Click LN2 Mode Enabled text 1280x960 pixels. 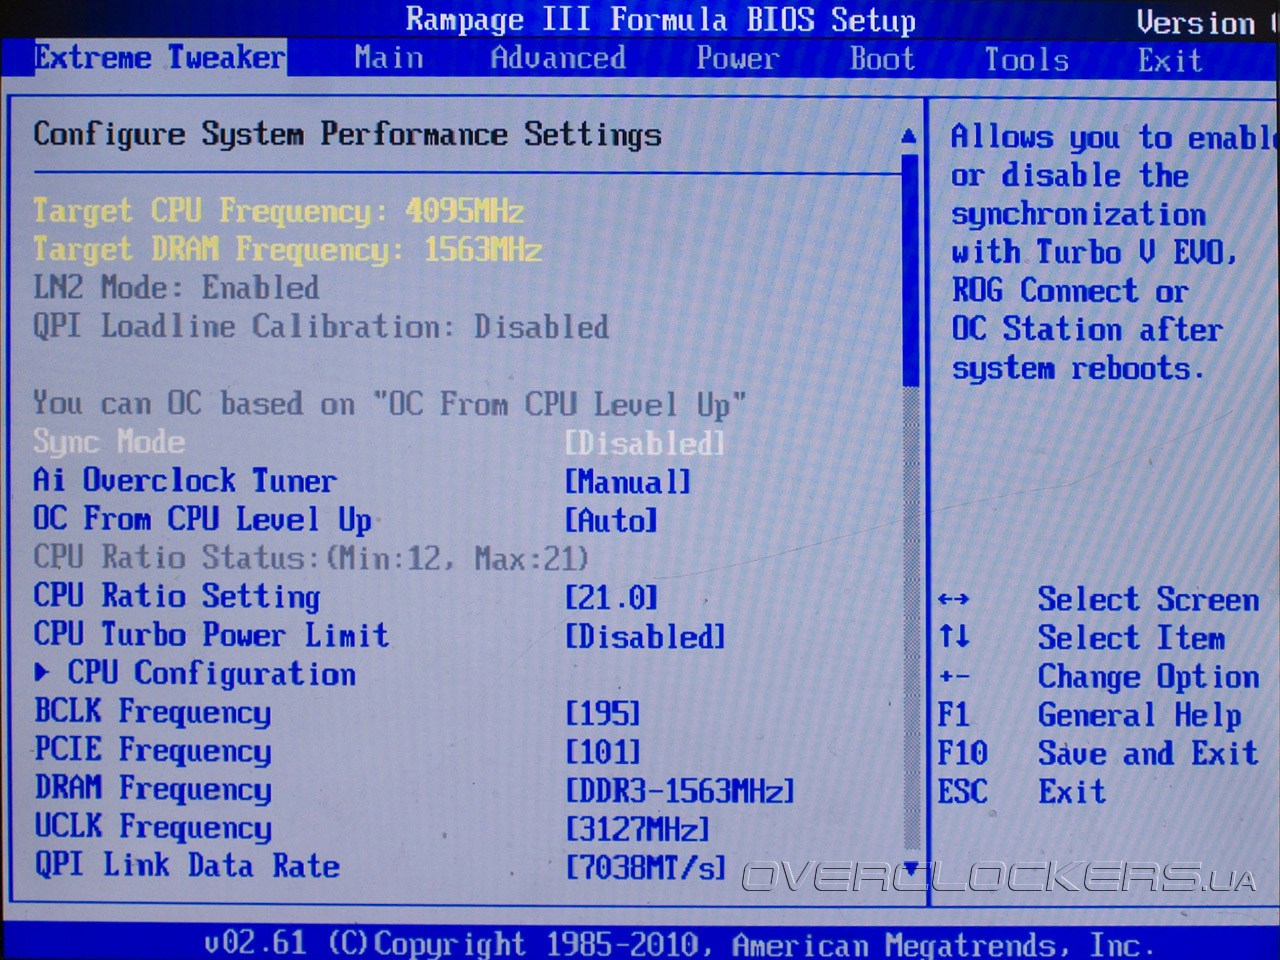176,288
